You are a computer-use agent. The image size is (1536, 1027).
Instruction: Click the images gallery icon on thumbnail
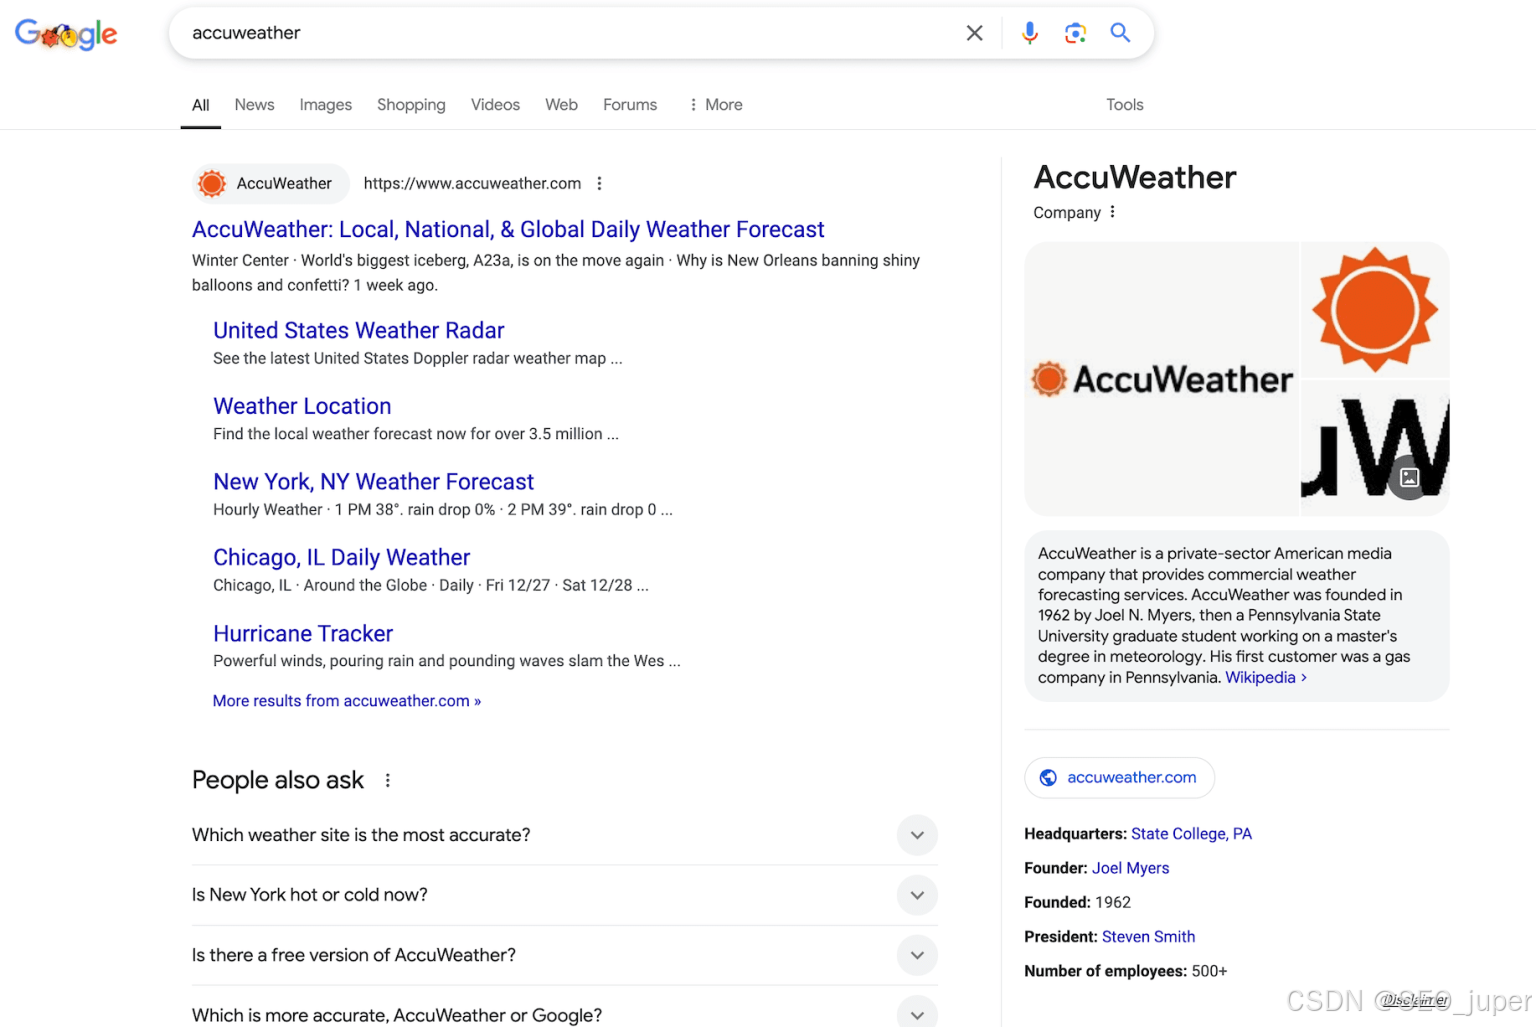pos(1409,478)
